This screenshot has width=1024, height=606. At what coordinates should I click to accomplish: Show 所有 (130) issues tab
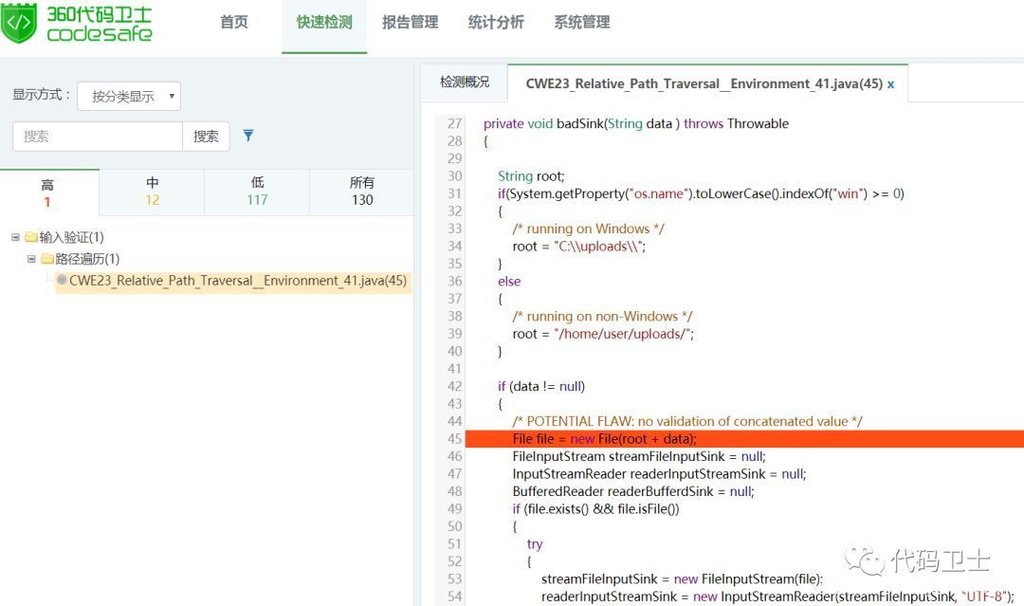click(x=362, y=191)
